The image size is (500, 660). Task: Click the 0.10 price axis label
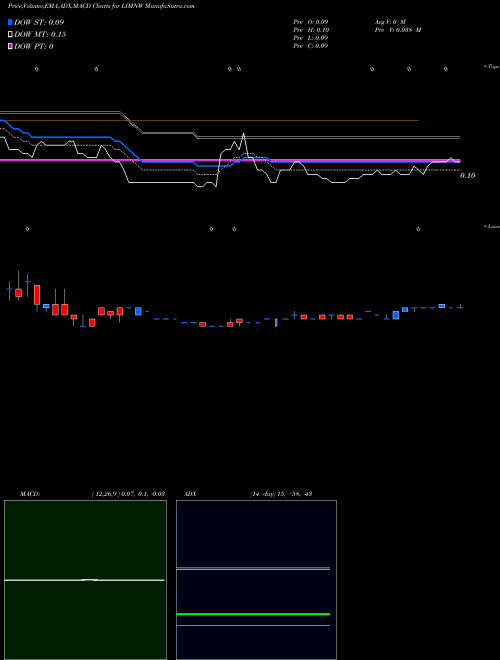[x=467, y=176]
